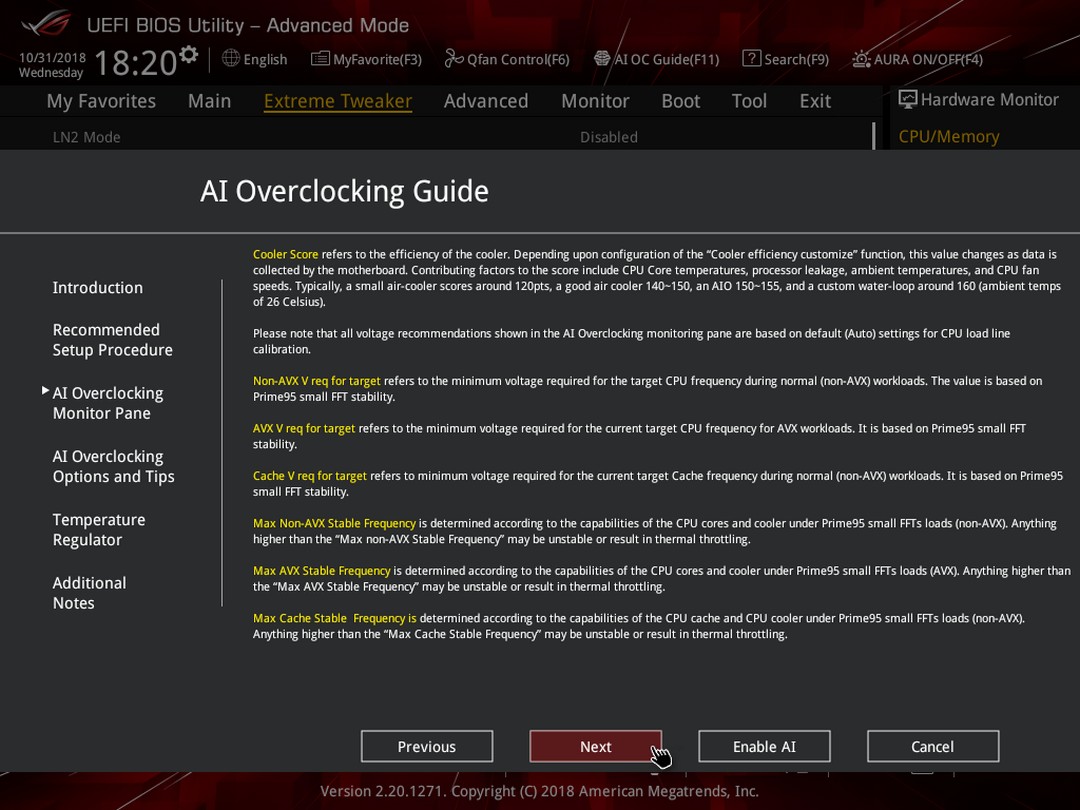
Task: Toggle AURA ON/OFF(F4)
Action: coord(928,59)
